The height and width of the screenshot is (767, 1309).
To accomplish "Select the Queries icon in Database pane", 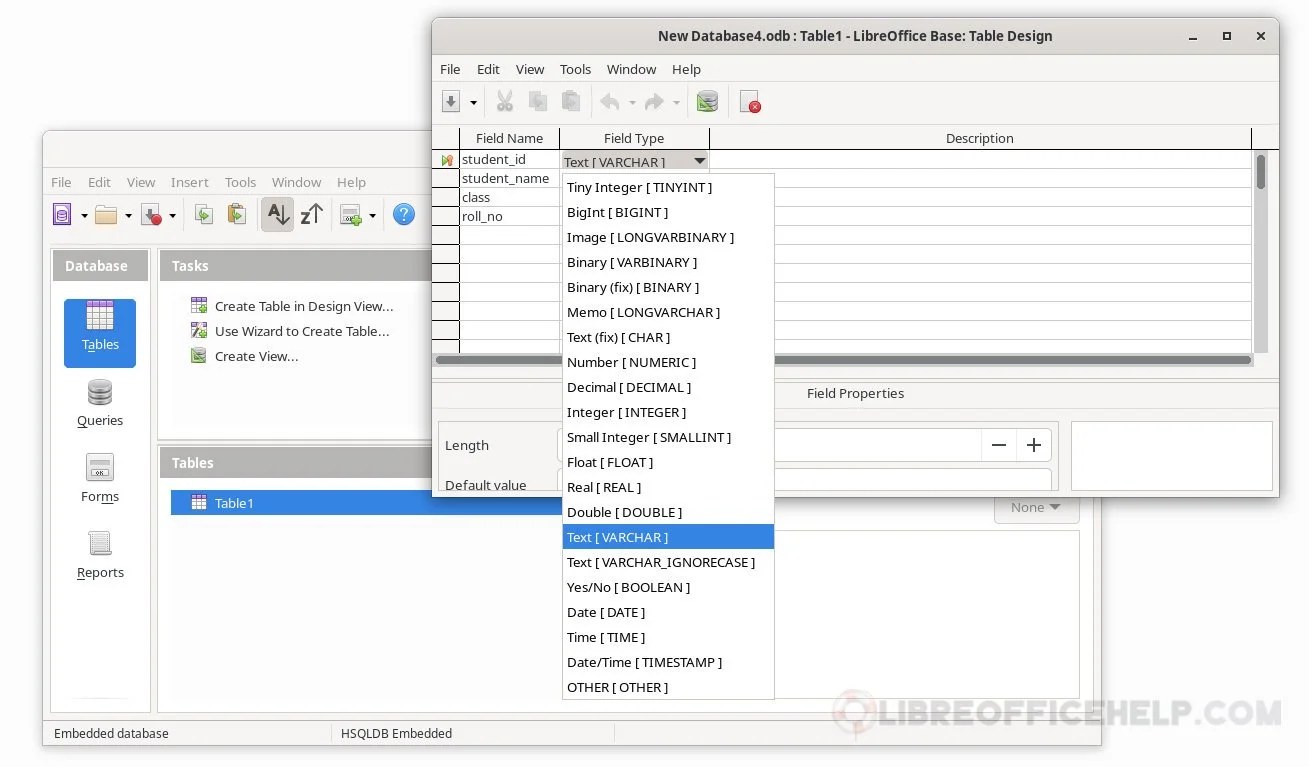I will (100, 403).
